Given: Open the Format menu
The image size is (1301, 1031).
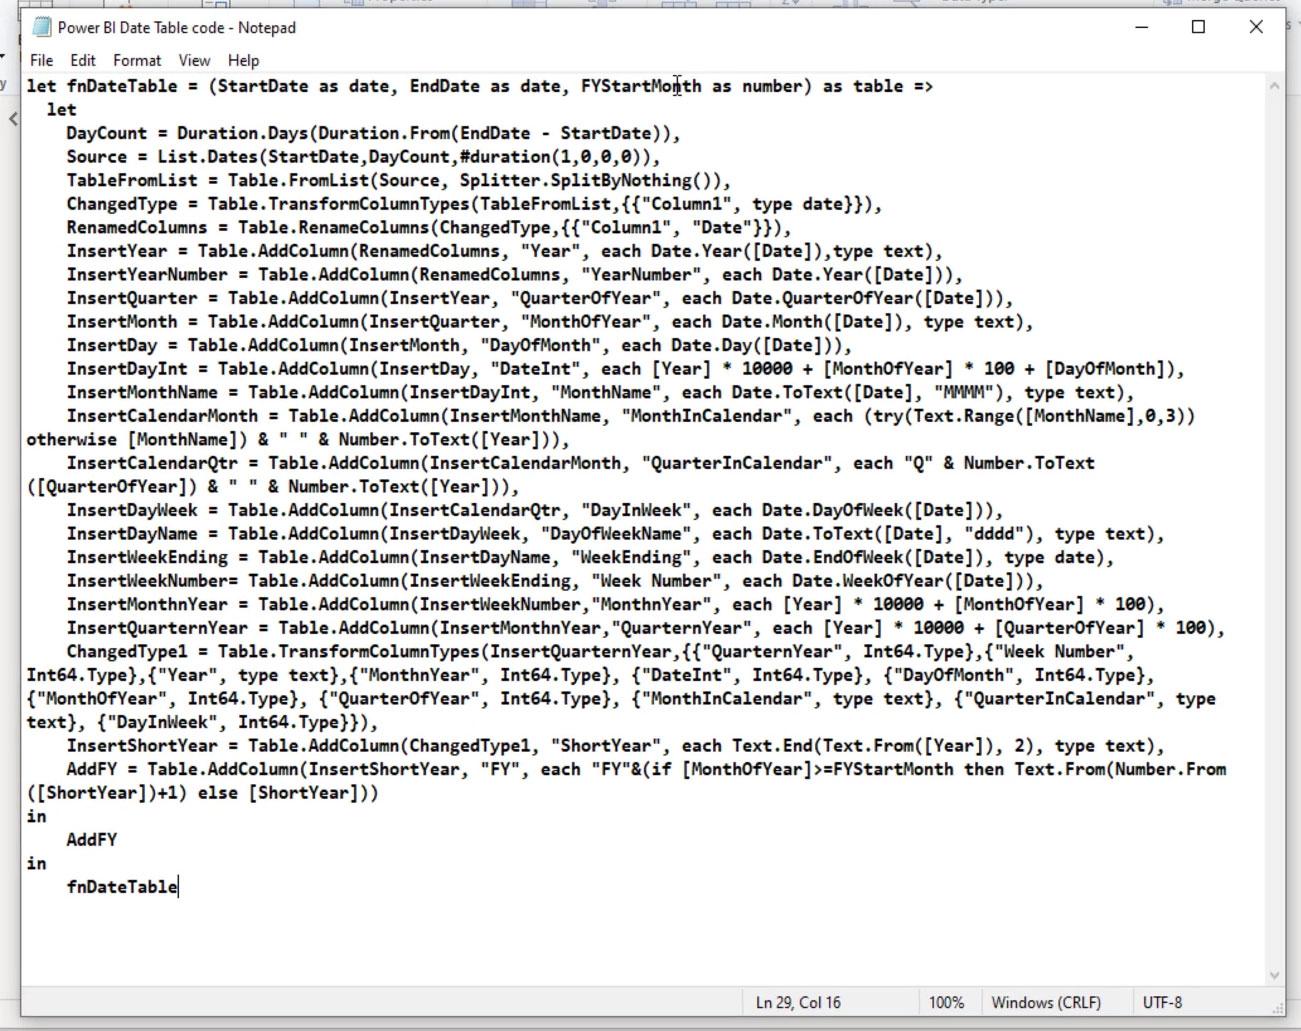Looking at the screenshot, I should pyautogui.click(x=137, y=60).
